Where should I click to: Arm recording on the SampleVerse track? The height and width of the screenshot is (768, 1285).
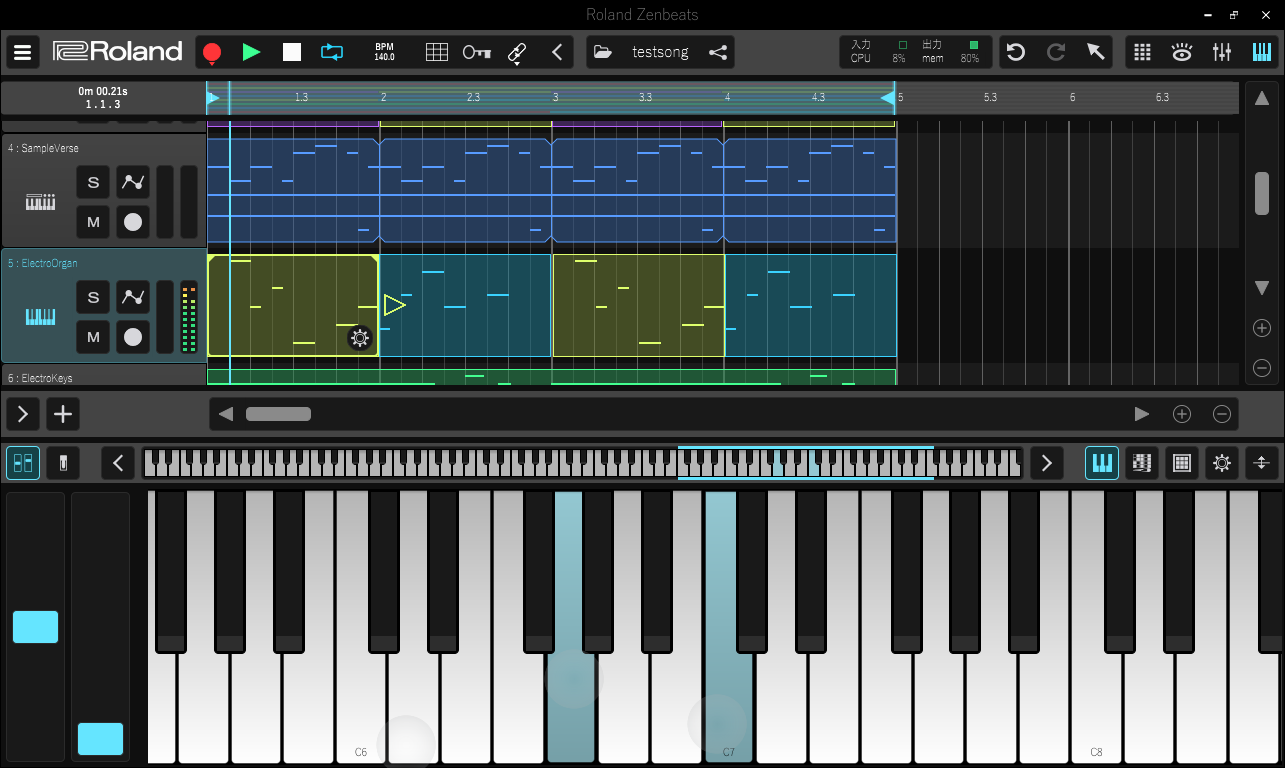point(133,222)
